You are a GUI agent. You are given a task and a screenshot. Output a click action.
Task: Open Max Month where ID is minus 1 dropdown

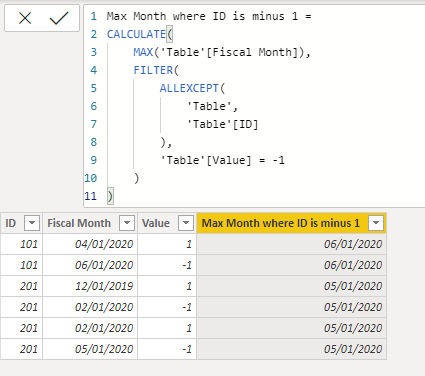click(x=376, y=223)
